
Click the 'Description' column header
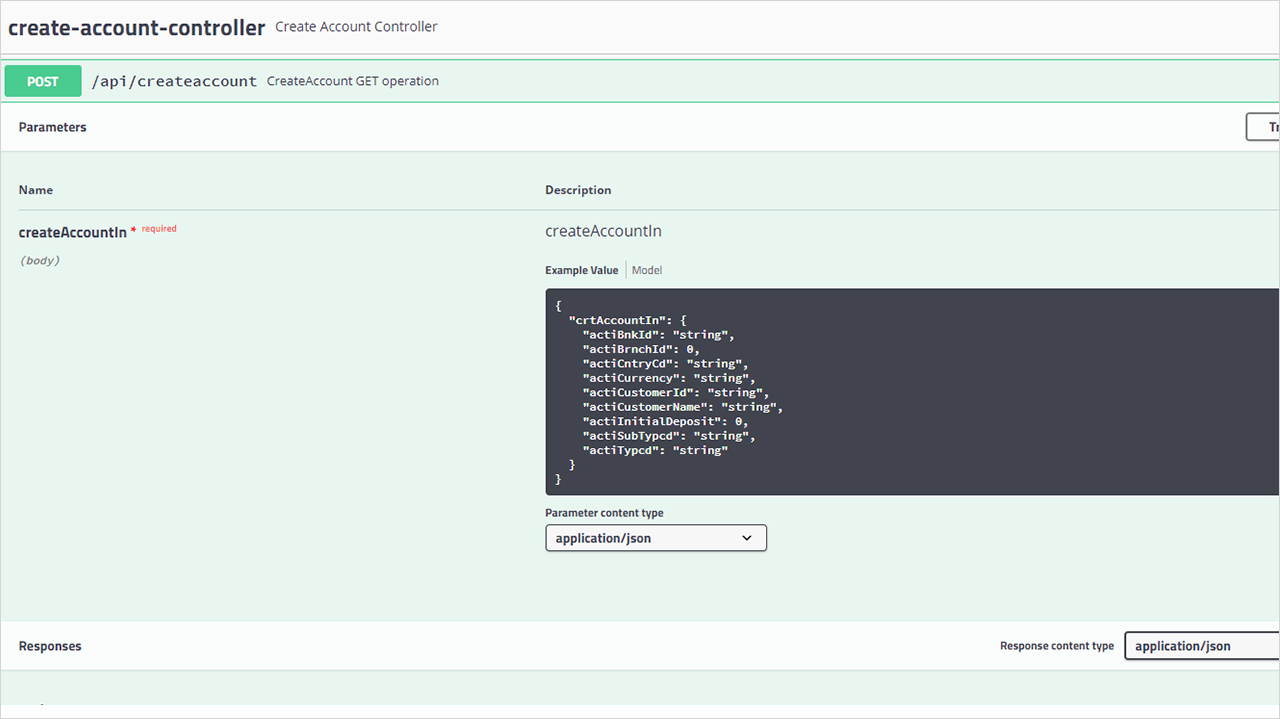[578, 190]
